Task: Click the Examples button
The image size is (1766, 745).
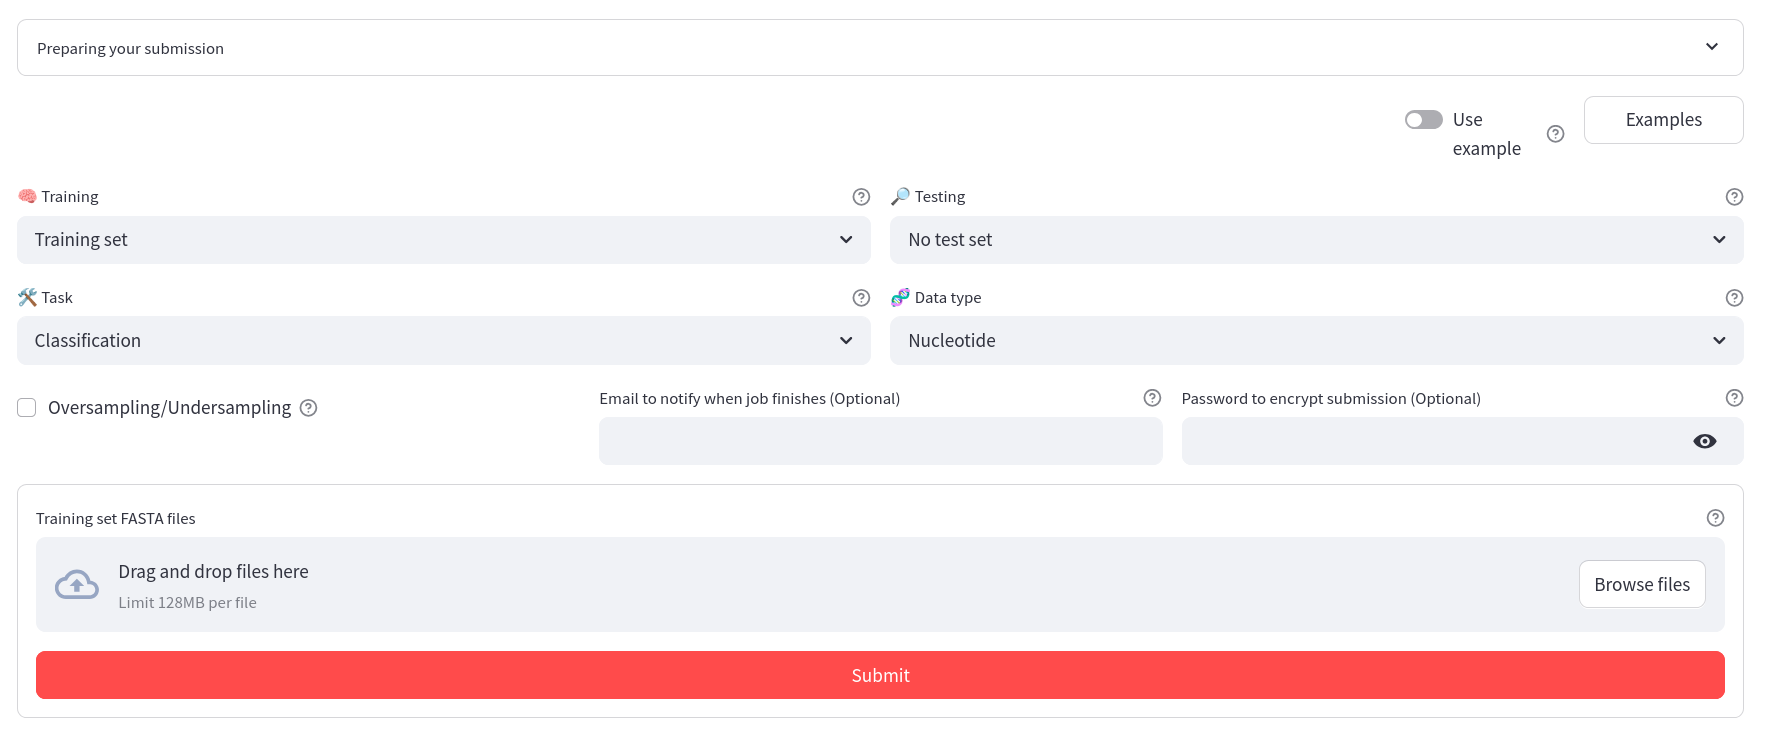Action: click(1663, 120)
